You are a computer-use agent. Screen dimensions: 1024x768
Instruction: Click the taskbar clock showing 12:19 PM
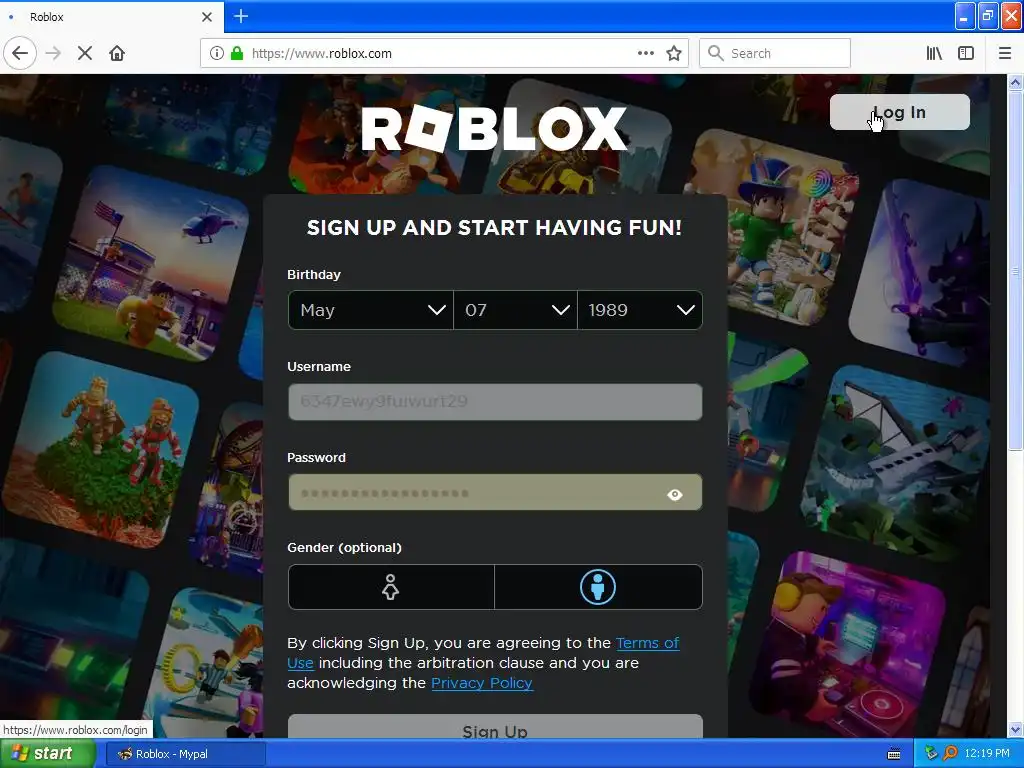(987, 754)
